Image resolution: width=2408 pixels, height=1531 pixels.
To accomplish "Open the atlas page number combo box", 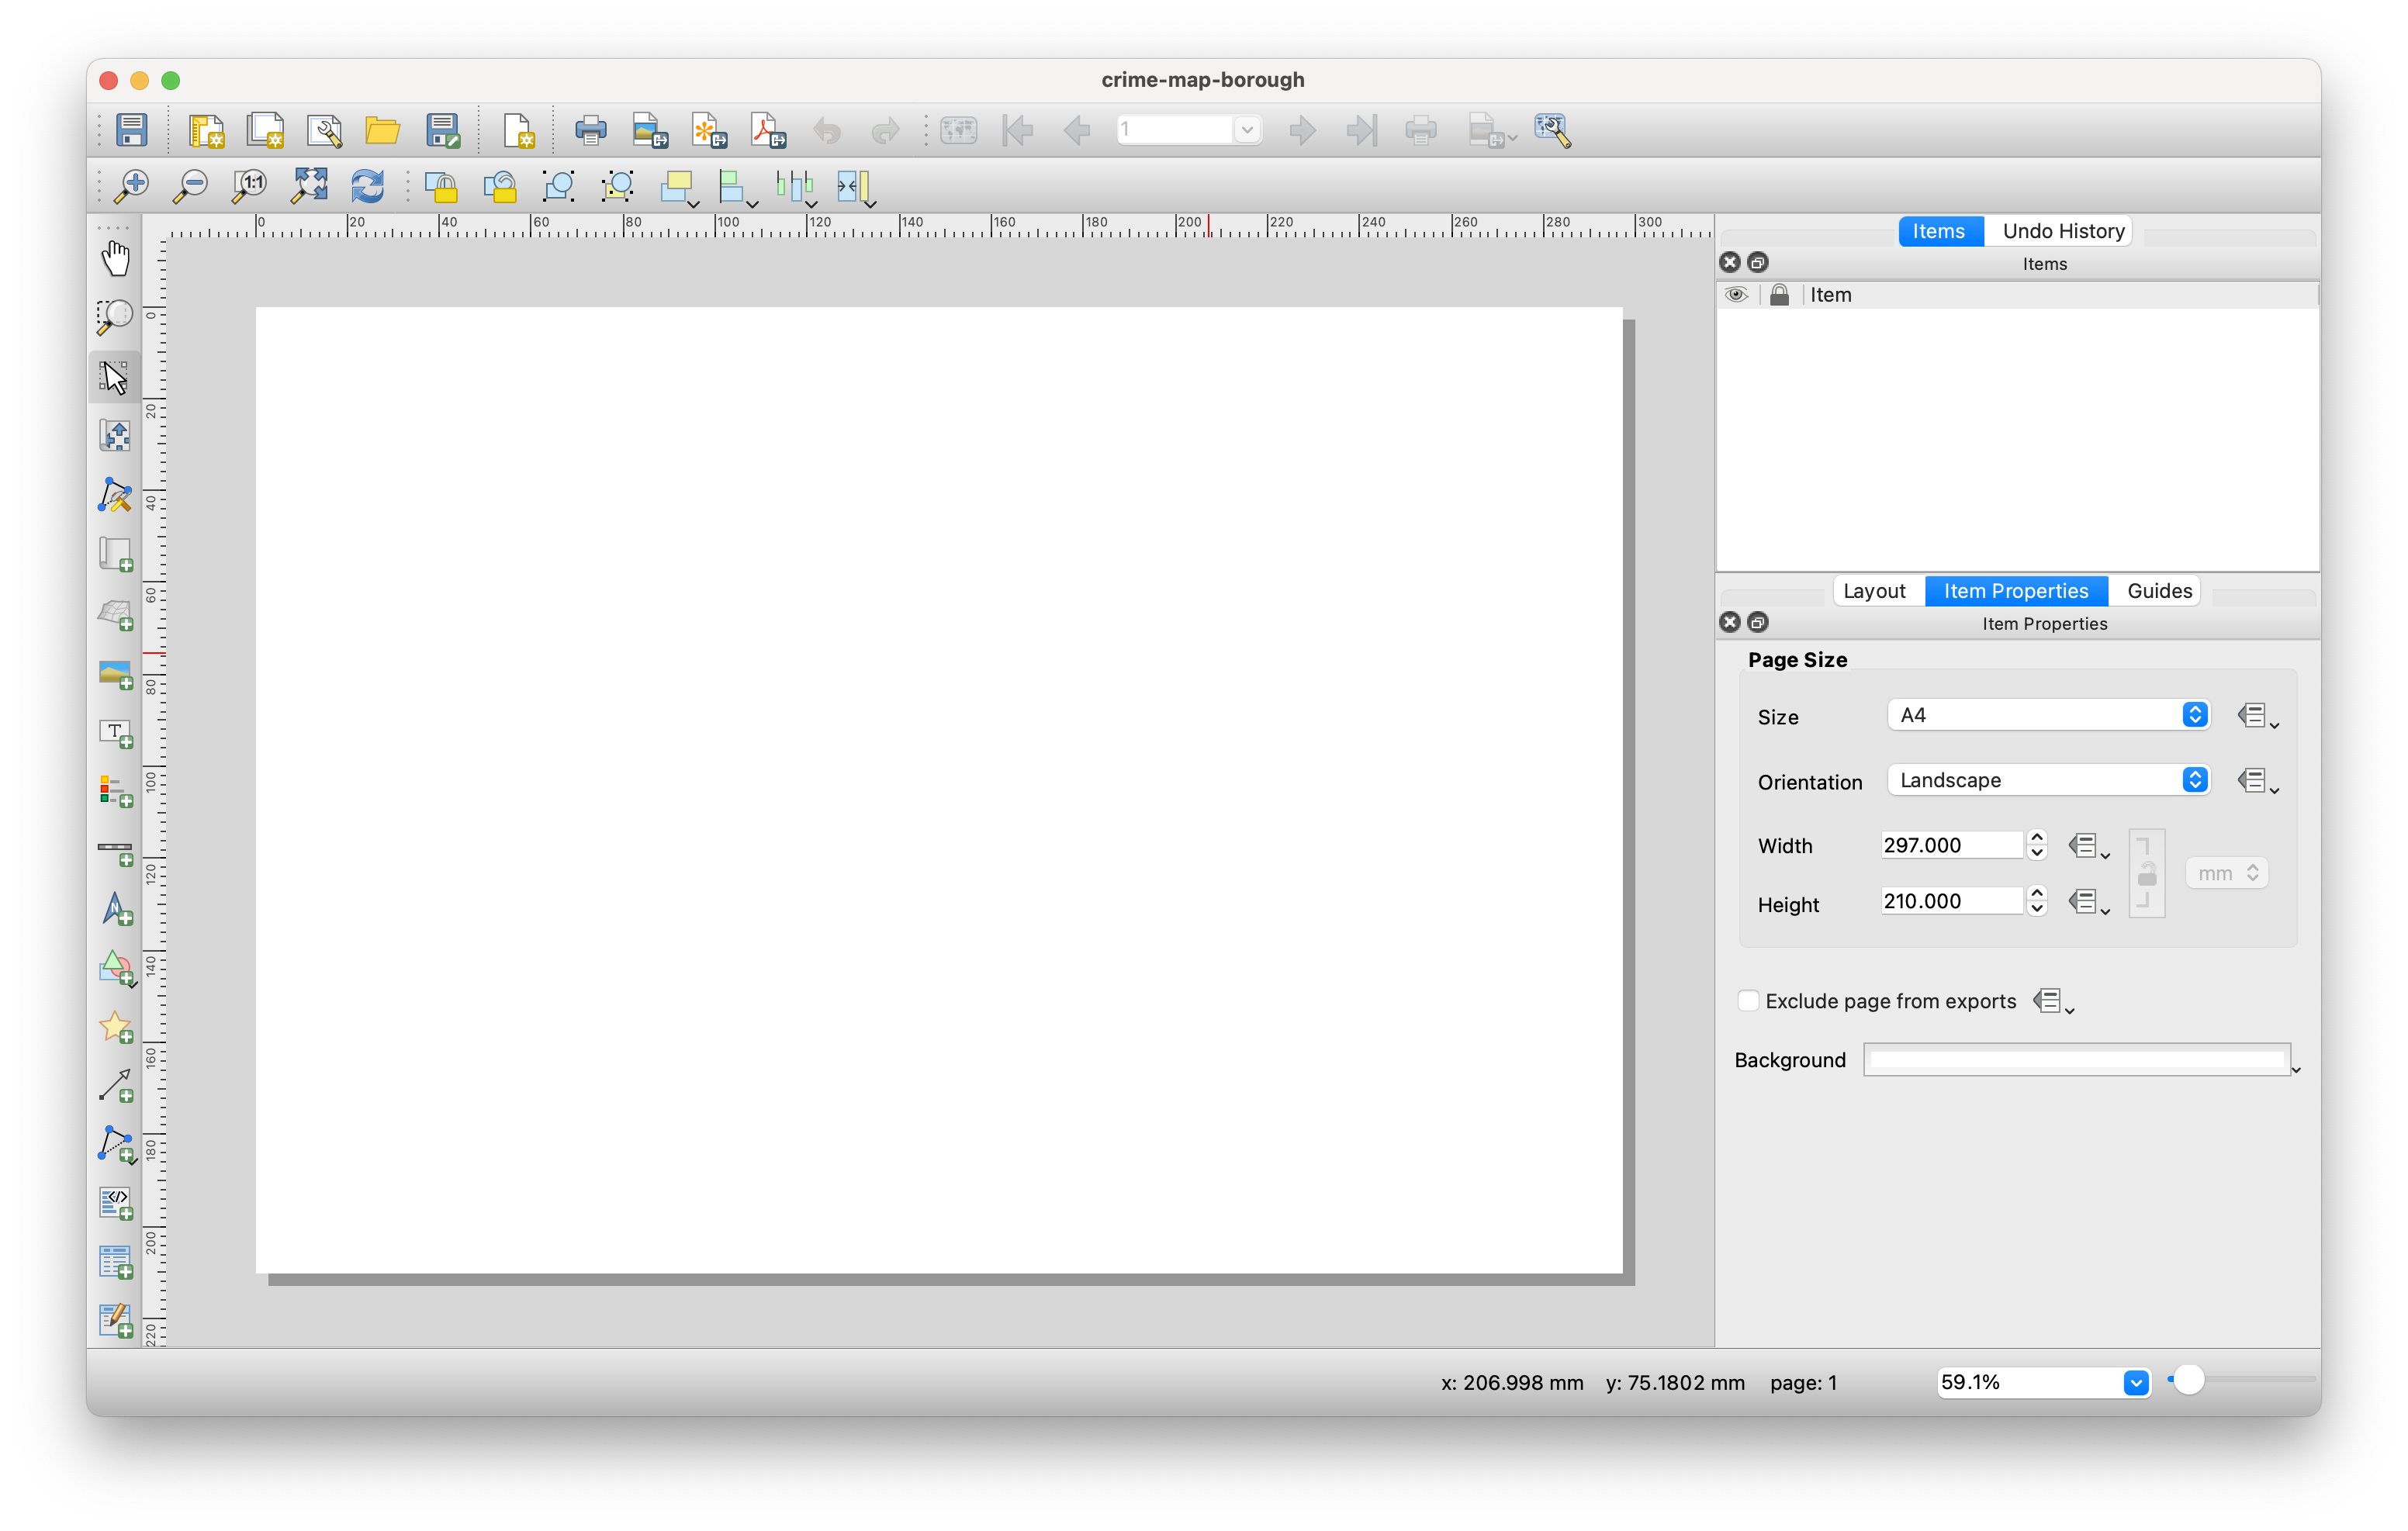I will click(1189, 130).
